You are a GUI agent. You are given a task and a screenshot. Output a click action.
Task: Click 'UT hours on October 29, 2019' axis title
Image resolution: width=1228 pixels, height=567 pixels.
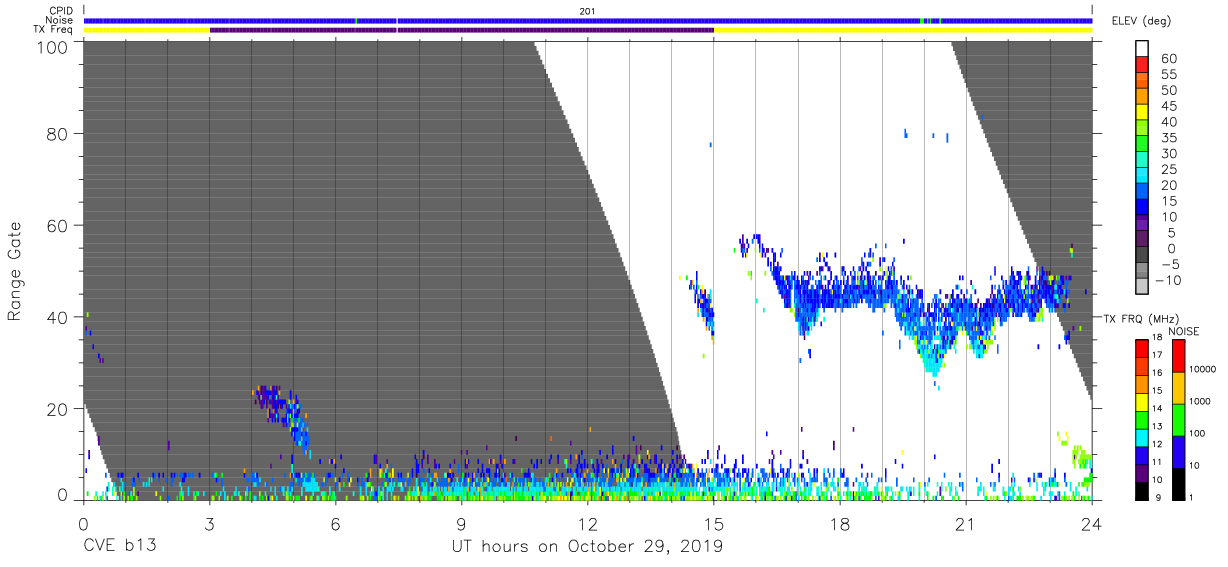pos(588,547)
